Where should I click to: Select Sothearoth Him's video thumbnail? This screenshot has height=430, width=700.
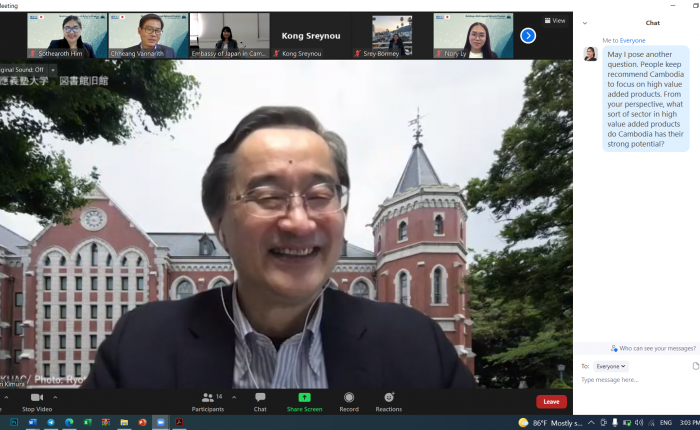tap(67, 35)
